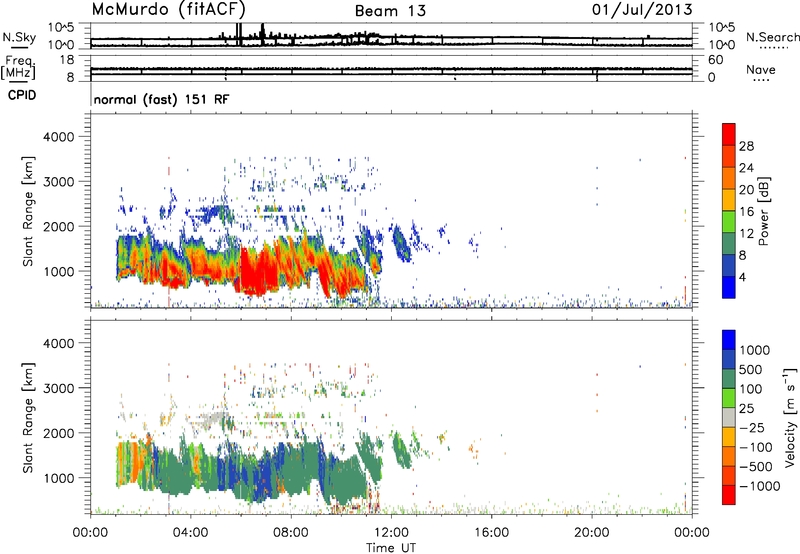Screen dimensions: 800x554
Task: Click the Slant Range [km] label of velocity panel
Action: click(x=28, y=417)
